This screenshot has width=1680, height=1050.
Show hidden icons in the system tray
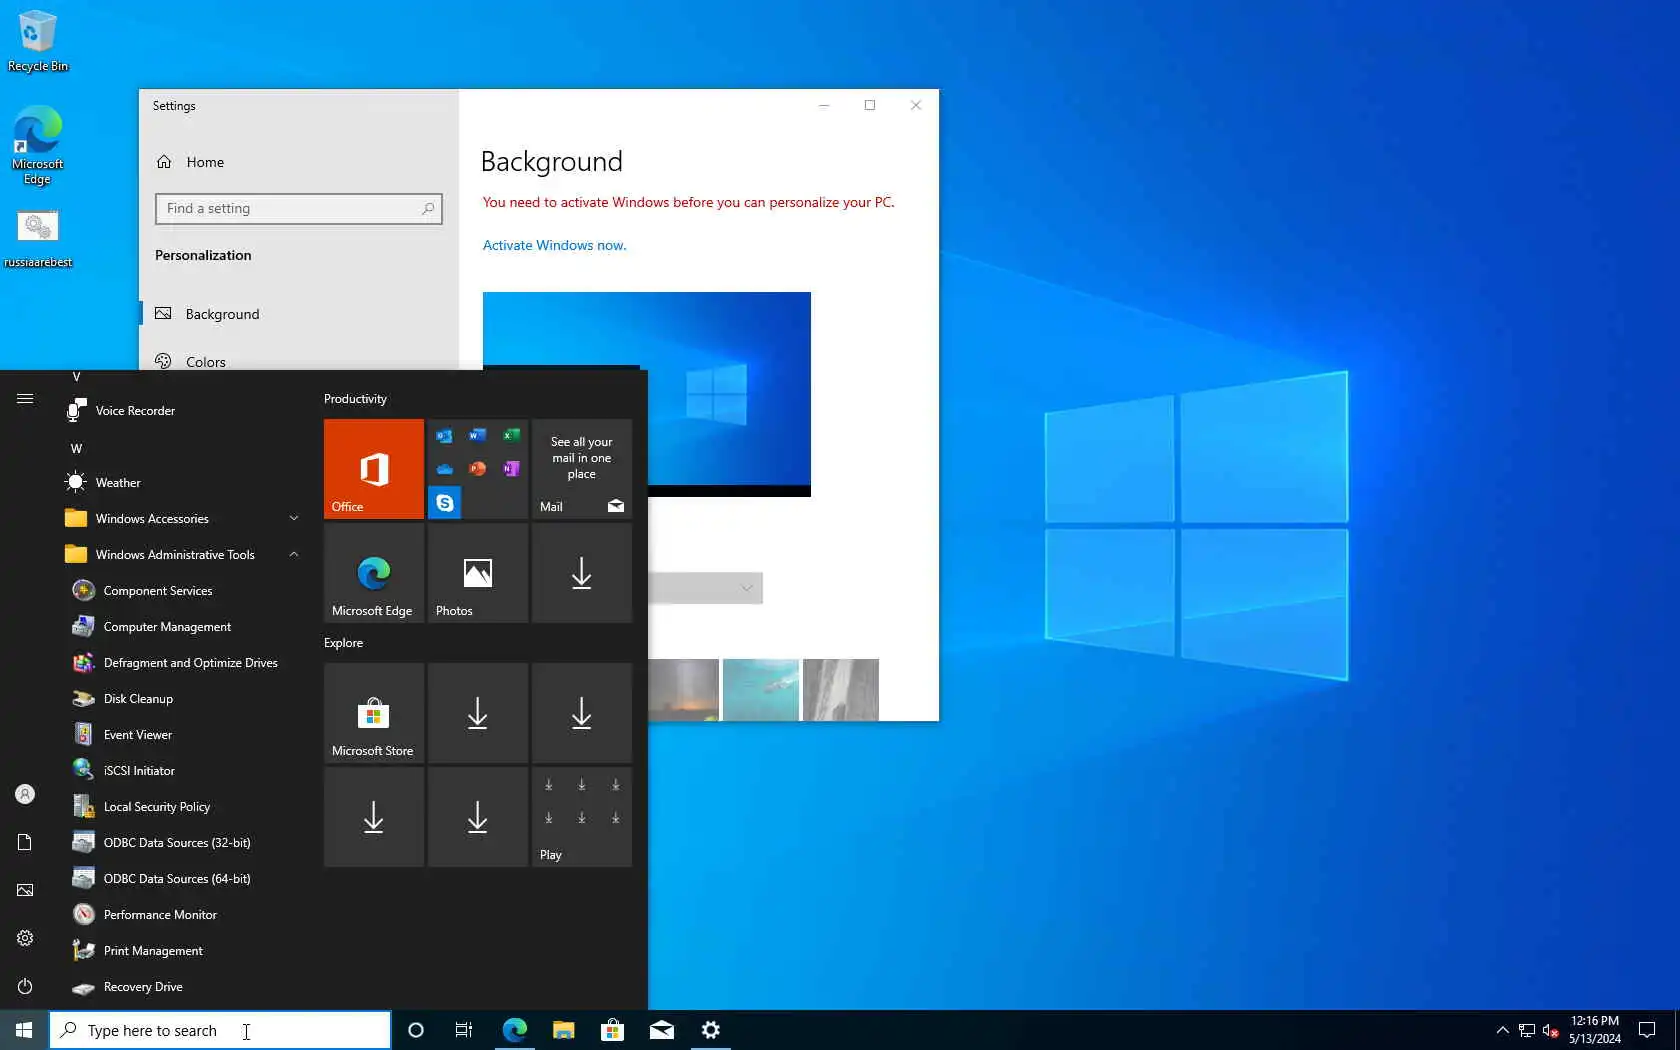[1502, 1030]
